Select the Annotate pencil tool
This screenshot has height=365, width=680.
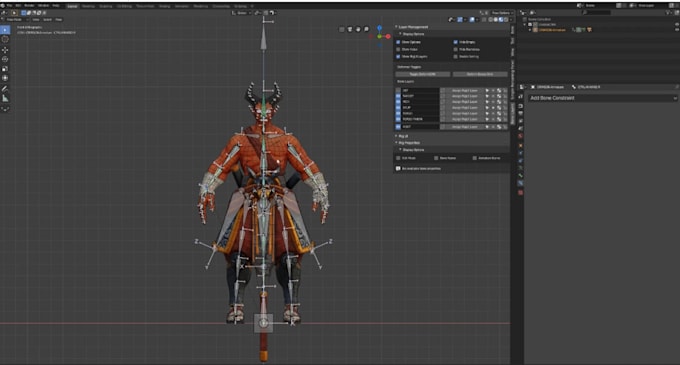pos(5,88)
